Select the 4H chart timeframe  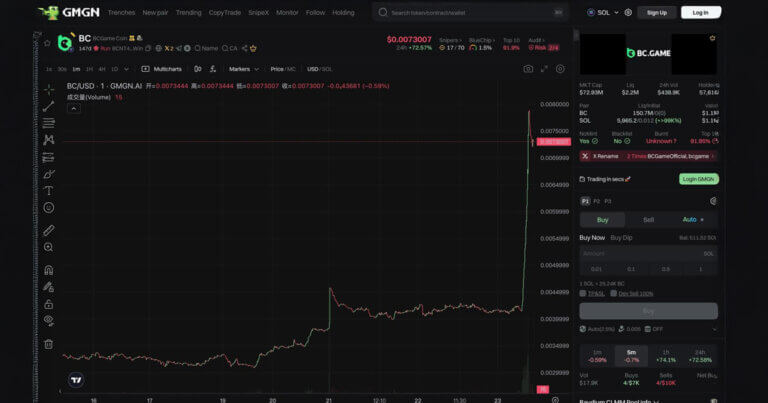click(102, 69)
